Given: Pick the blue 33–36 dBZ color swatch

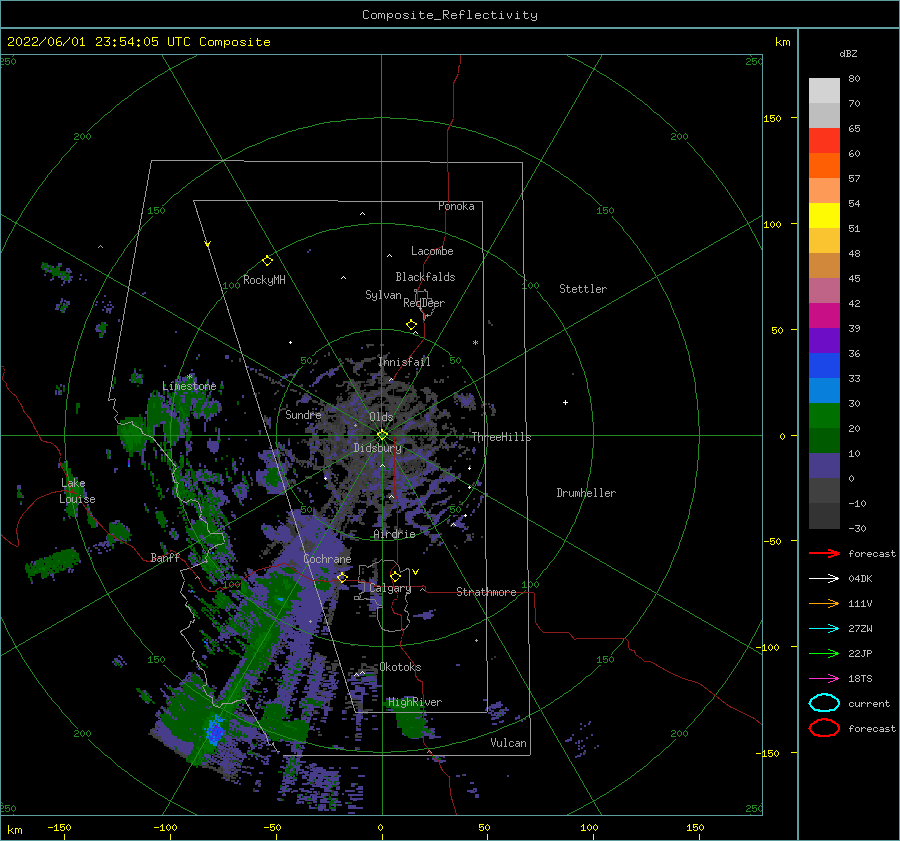Looking at the screenshot, I should [824, 366].
